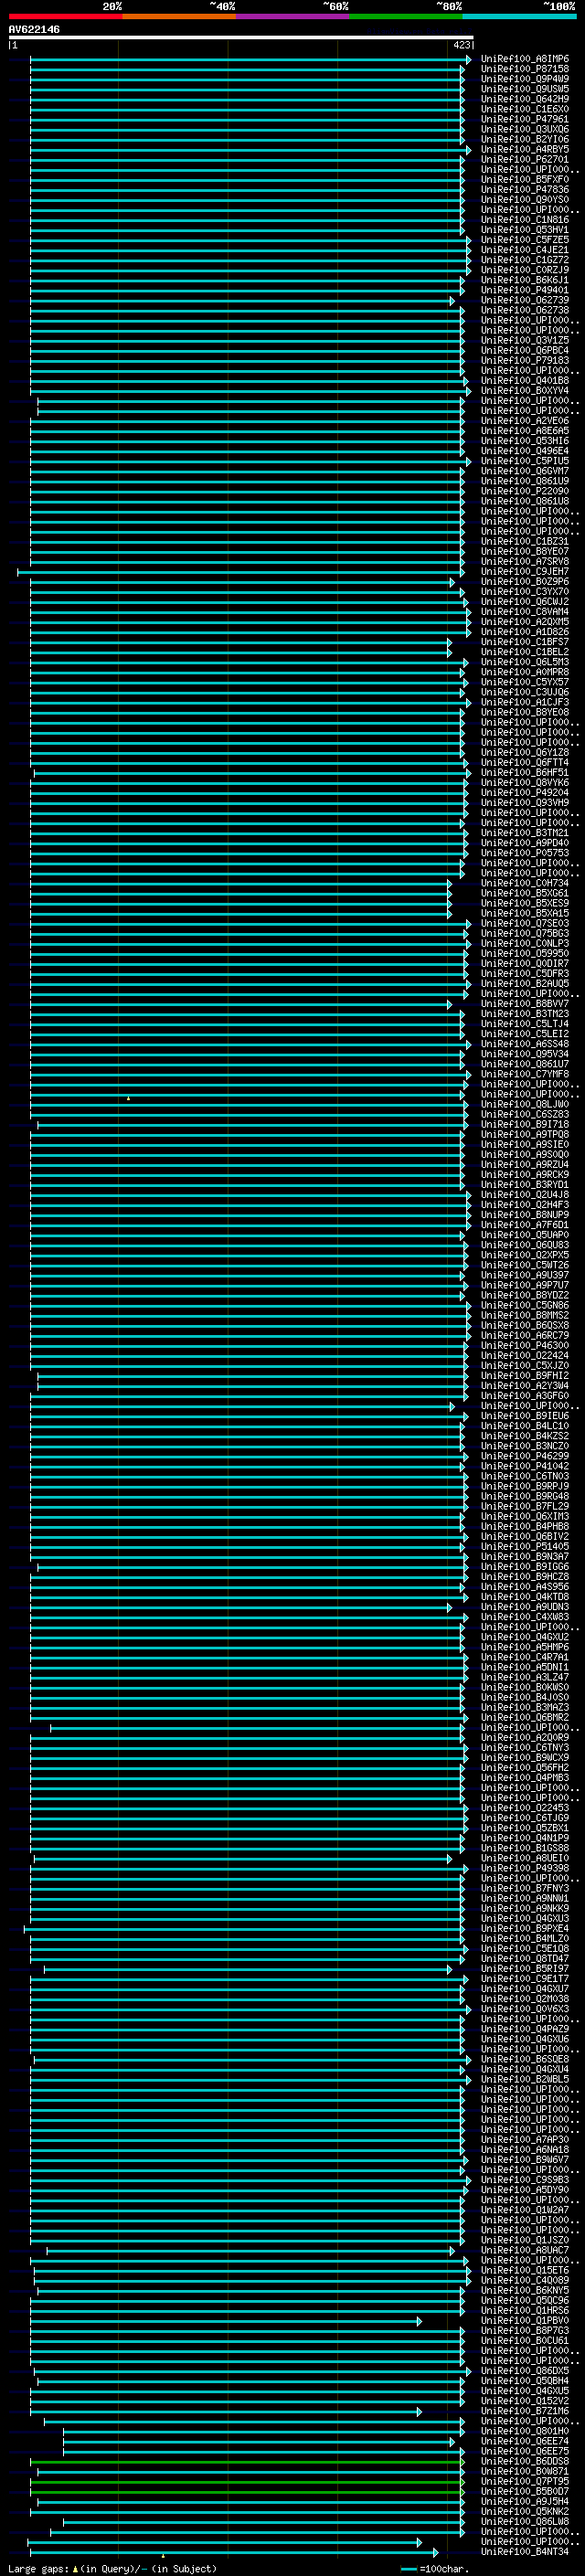Image resolution: width=585 pixels, height=2576 pixels.
Task: Select hit label UniRef100_B7Z1M6
Action: (x=525, y=2411)
